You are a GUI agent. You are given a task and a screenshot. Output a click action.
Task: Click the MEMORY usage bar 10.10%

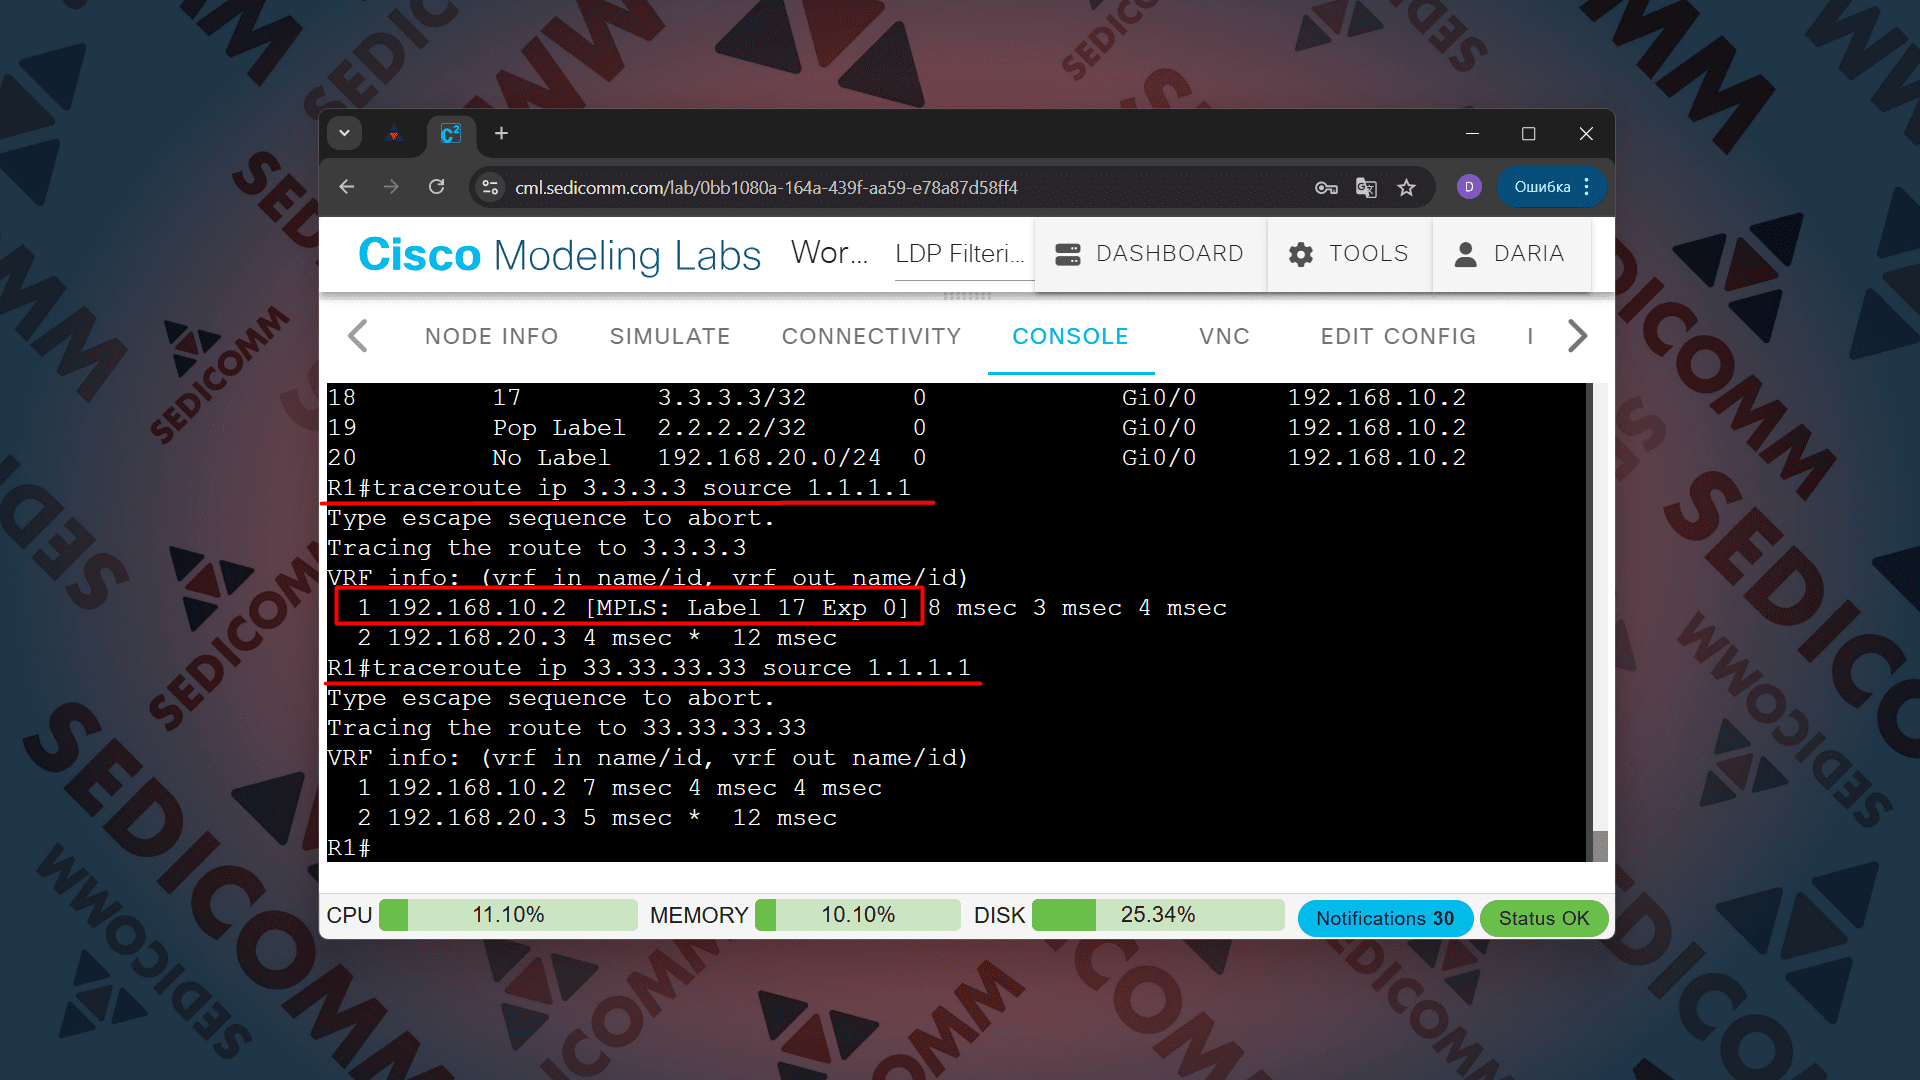pos(857,915)
